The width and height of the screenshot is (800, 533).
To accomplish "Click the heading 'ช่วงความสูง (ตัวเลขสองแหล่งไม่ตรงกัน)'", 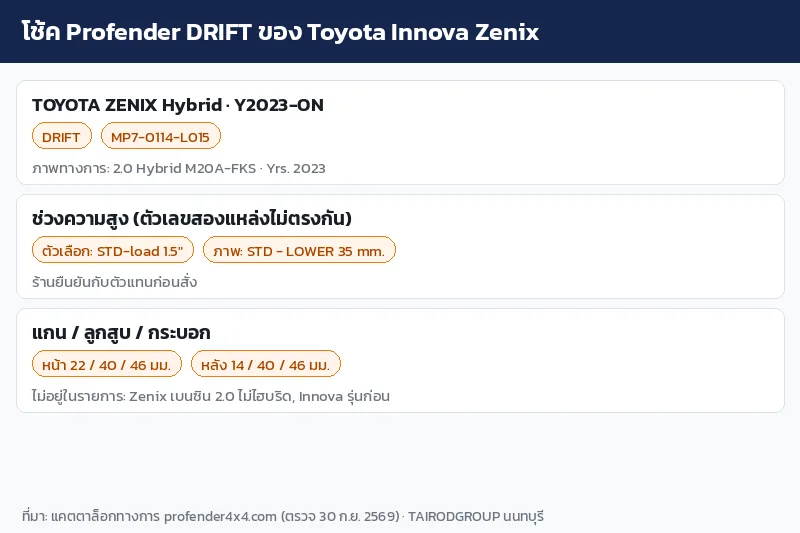I will [192, 218].
